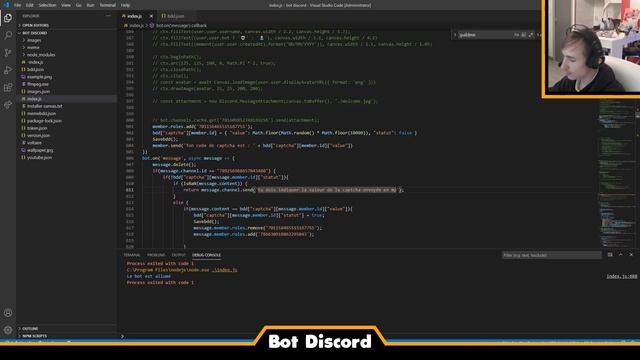Open the Search view in activity bar
Image resolution: width=640 pixels, height=360 pixels.
8,35
